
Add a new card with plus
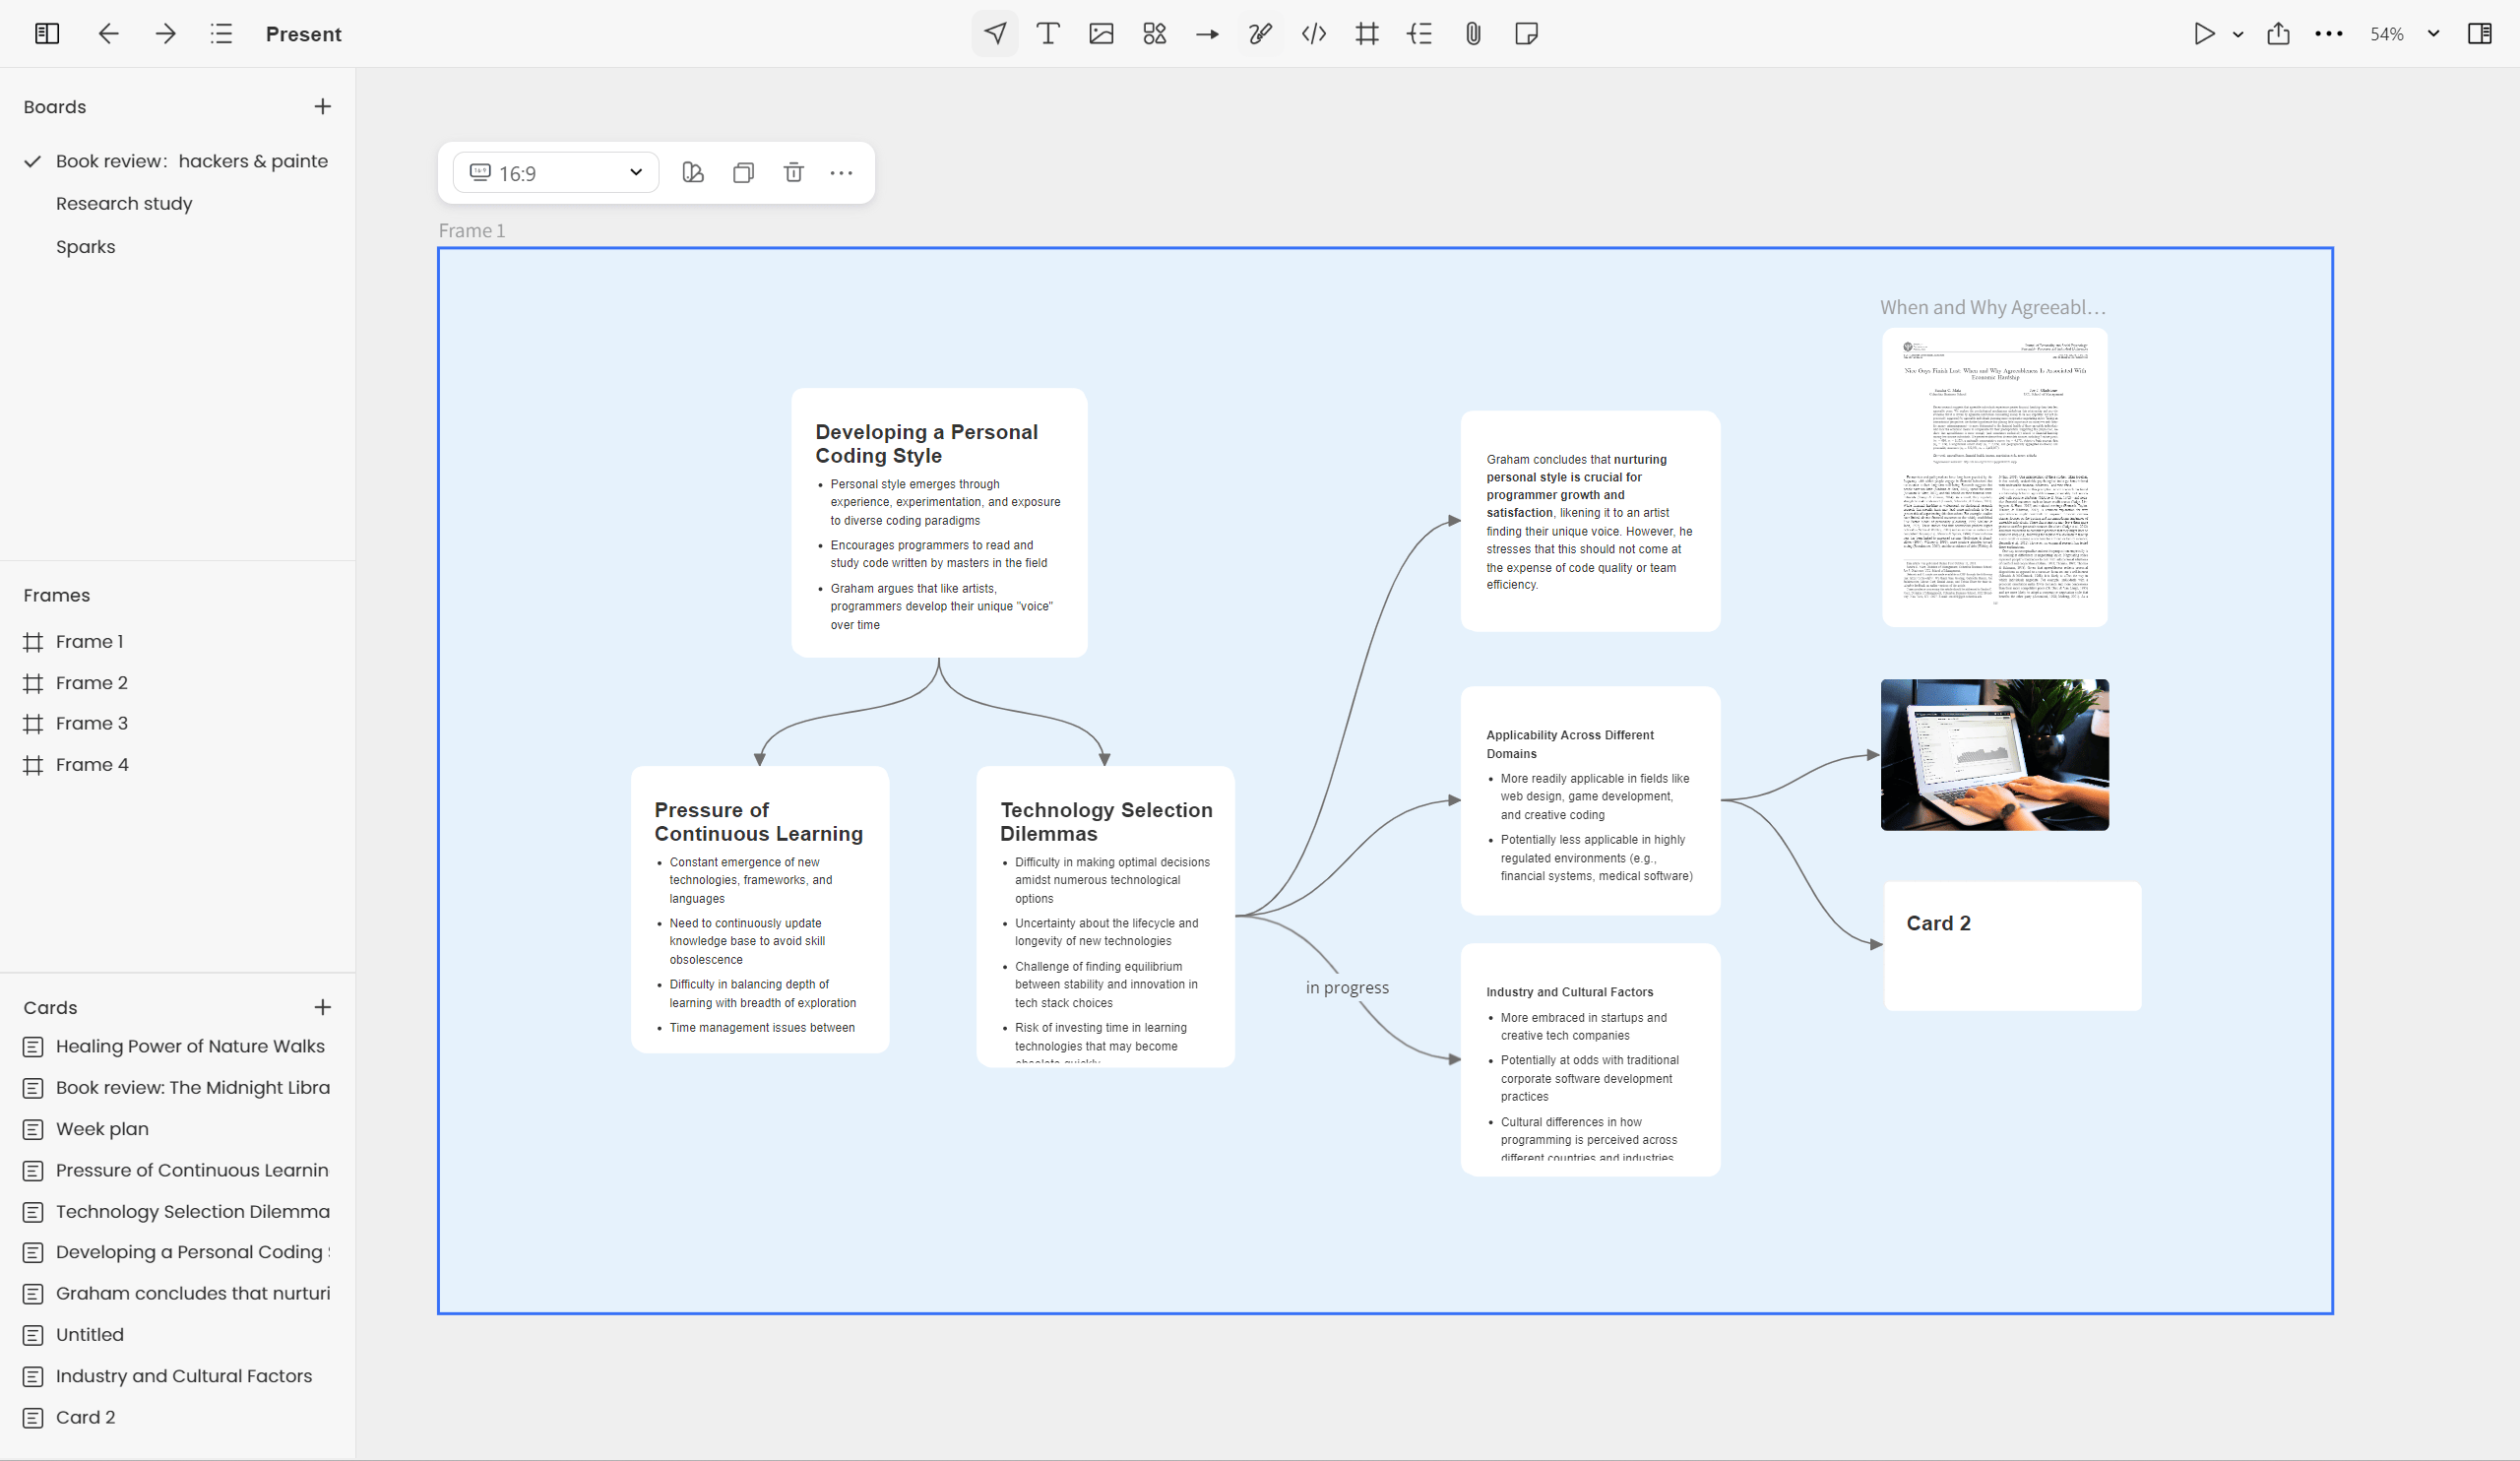click(x=322, y=1008)
